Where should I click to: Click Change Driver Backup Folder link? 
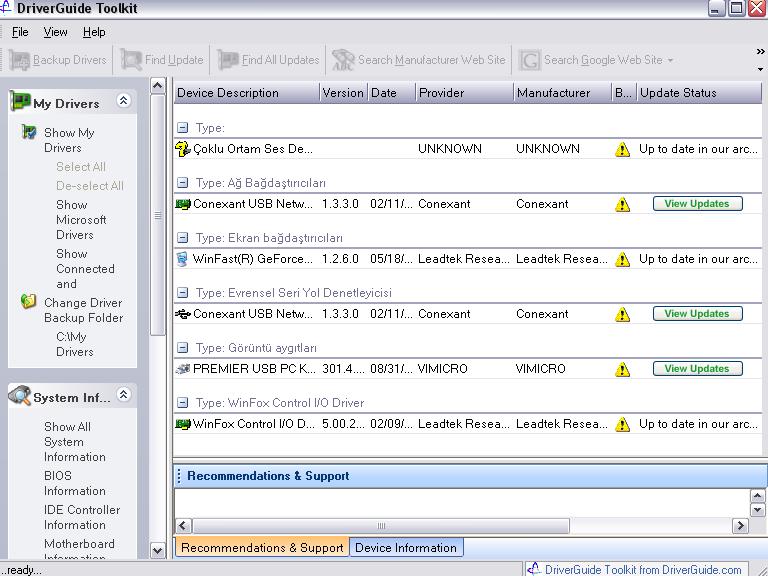tap(83, 310)
